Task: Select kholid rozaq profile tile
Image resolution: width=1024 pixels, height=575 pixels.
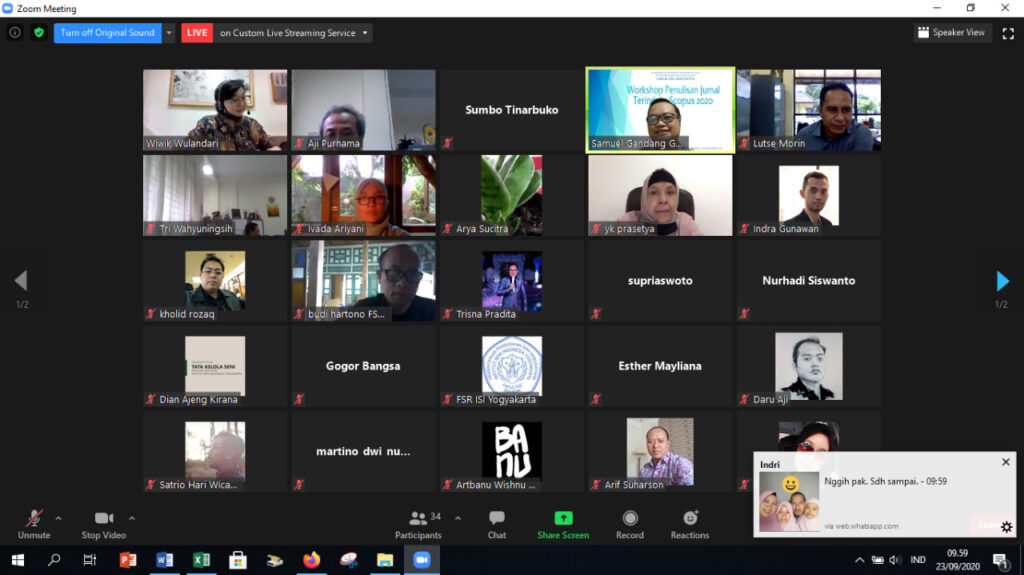Action: pos(215,280)
